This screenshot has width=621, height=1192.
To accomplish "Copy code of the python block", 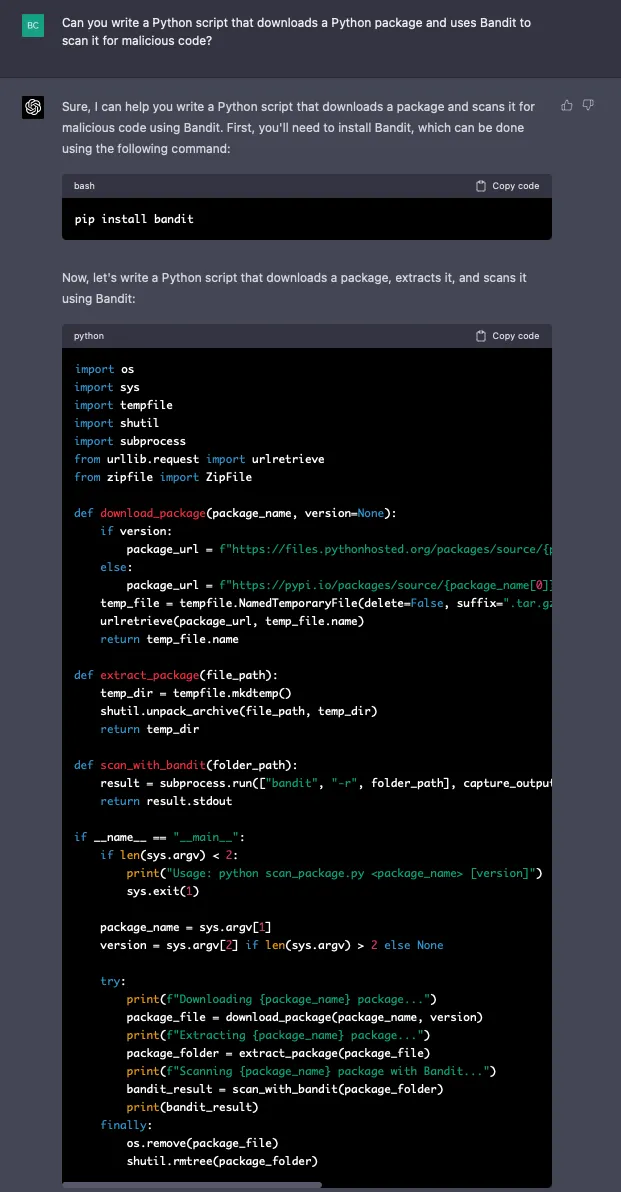I will point(507,335).
